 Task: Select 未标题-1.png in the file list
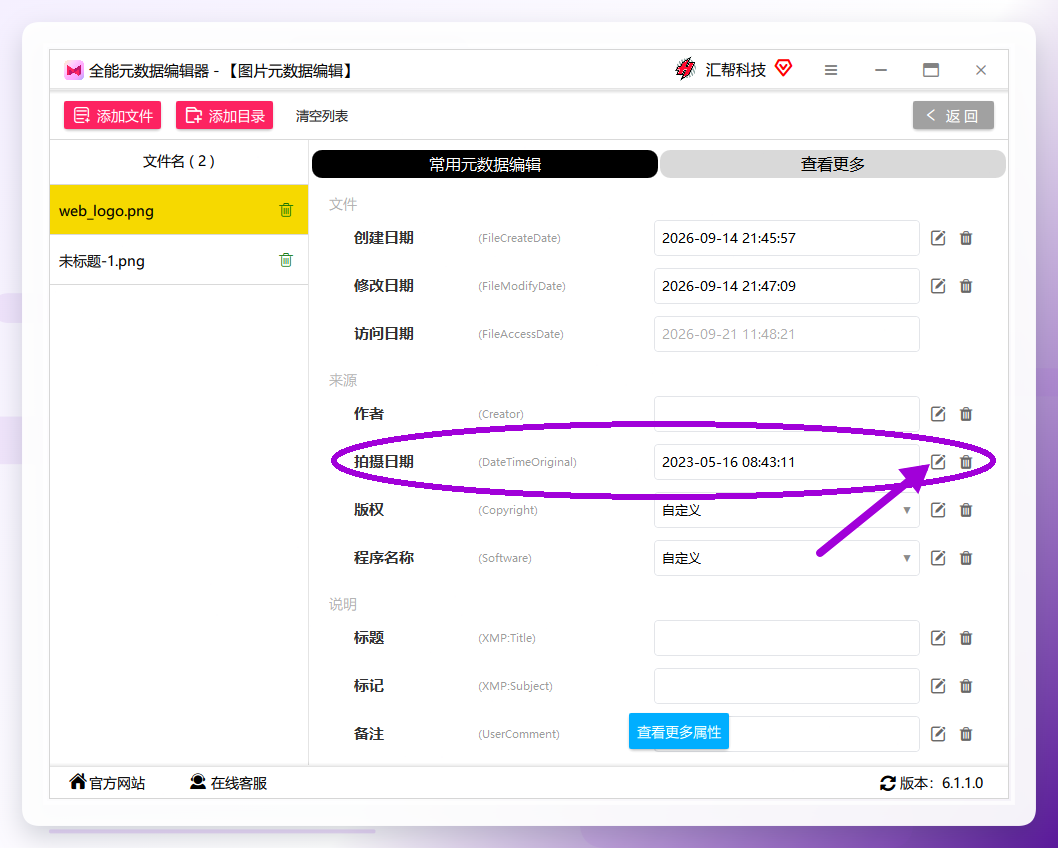pyautogui.click(x=179, y=260)
